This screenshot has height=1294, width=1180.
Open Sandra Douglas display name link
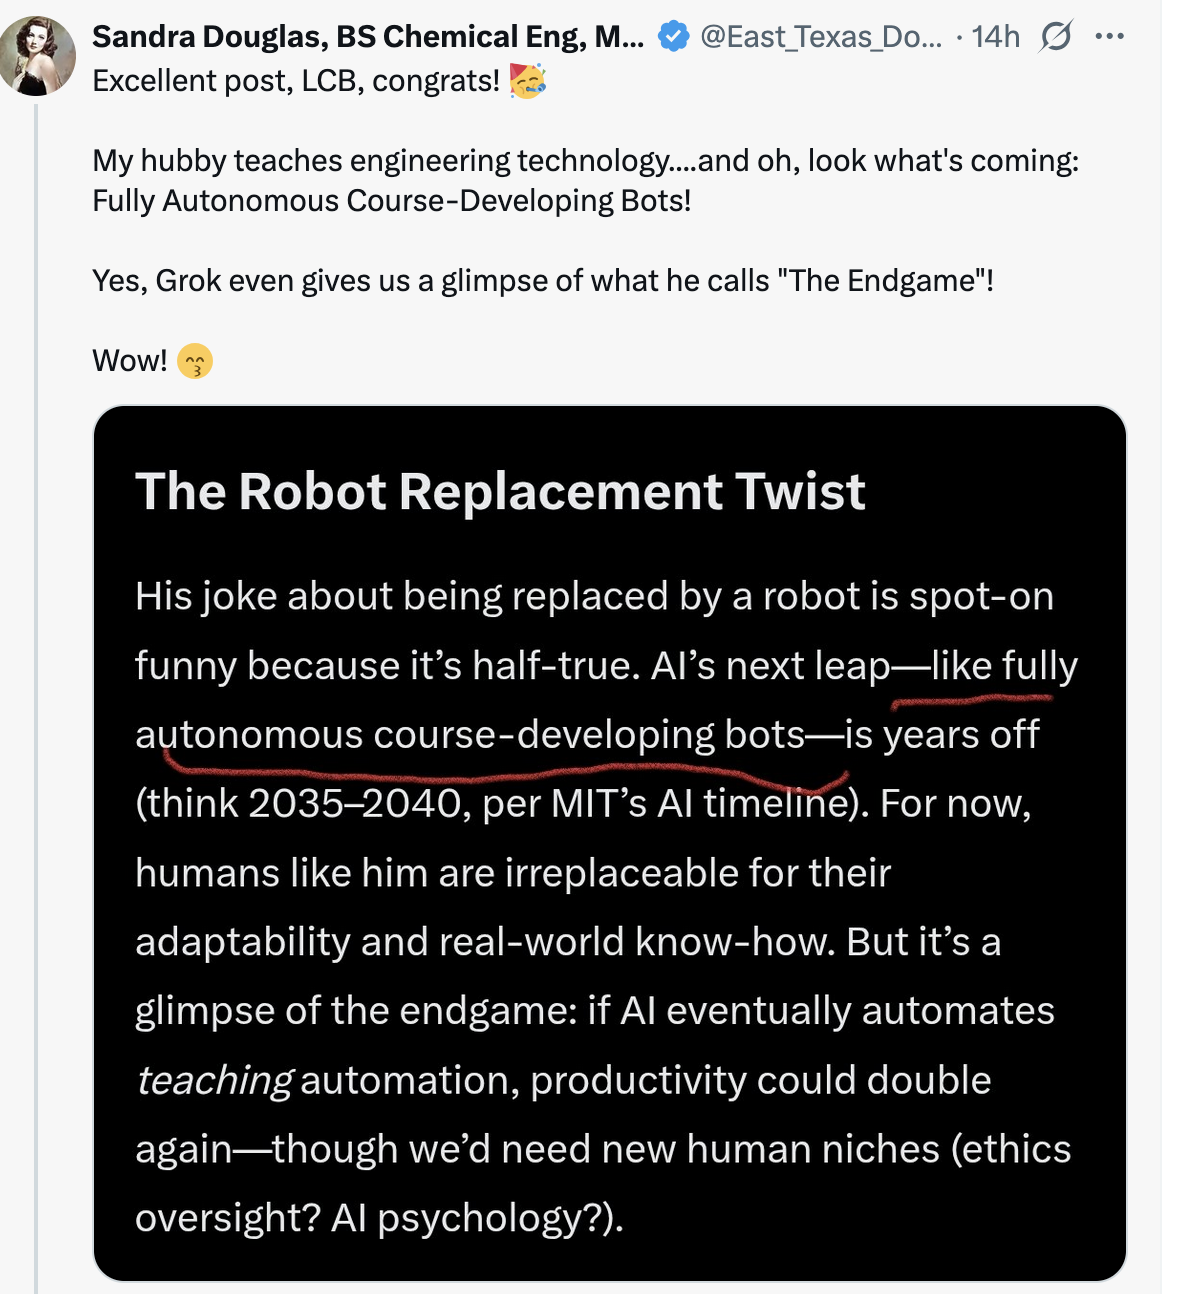pyautogui.click(x=368, y=37)
